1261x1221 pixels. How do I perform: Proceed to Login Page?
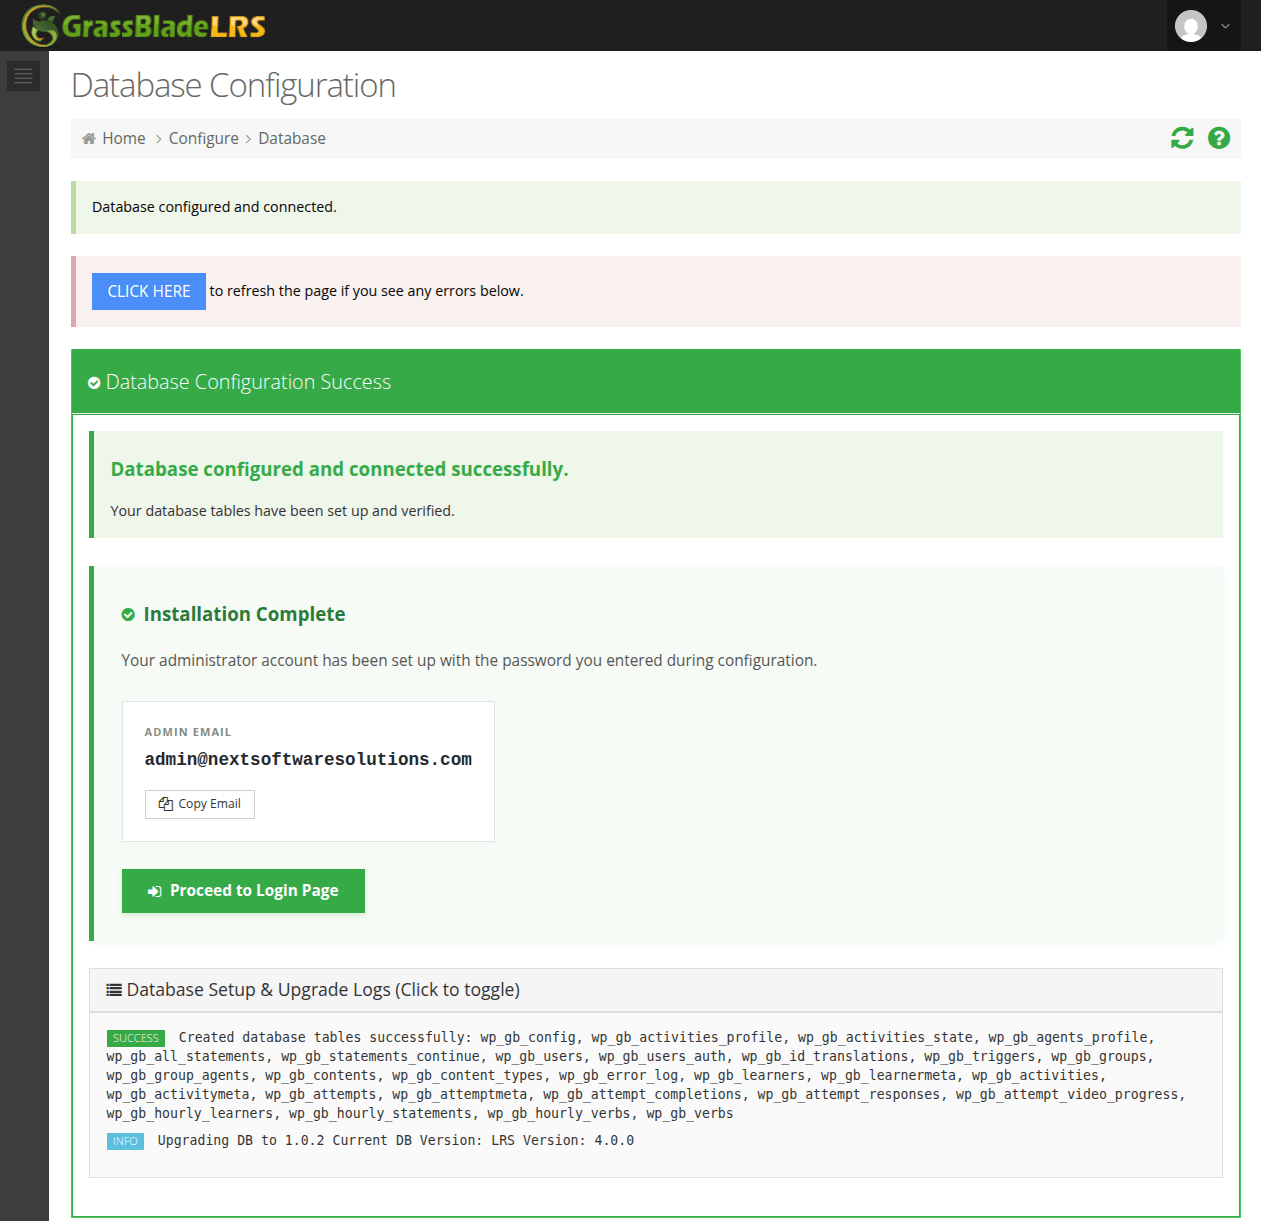pos(243,891)
